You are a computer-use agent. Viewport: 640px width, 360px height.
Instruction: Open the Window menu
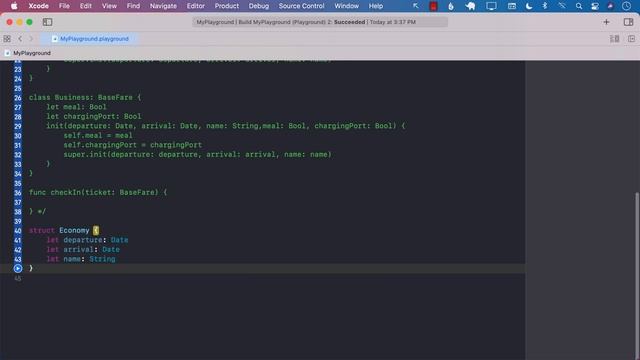coord(347,6)
